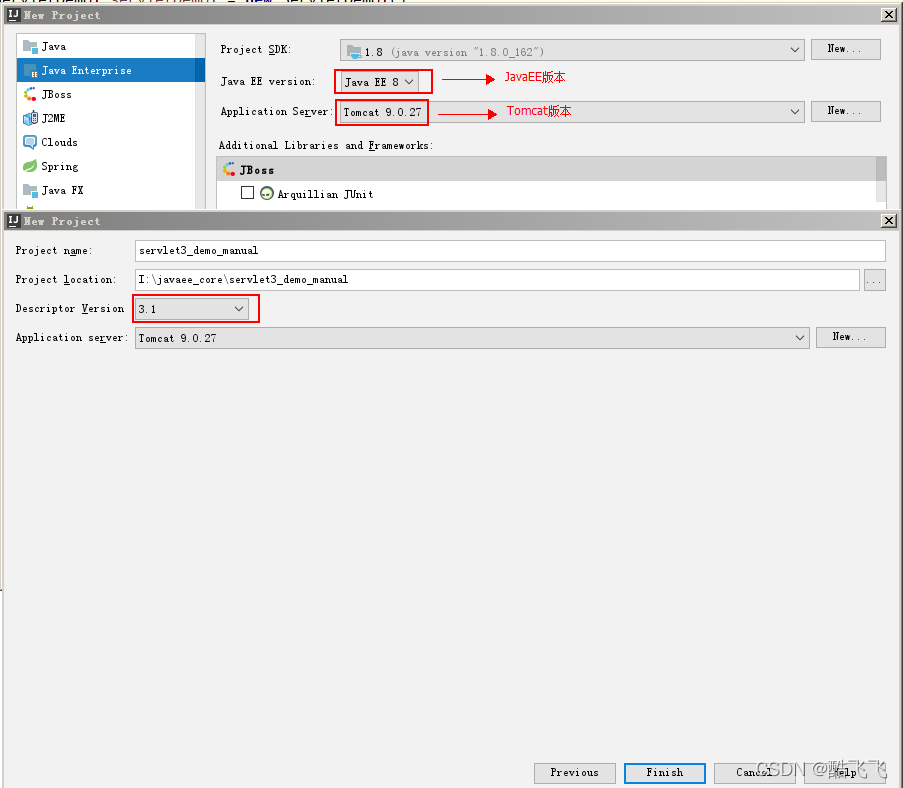903x788 pixels.
Task: Select the JBoss group header in frameworks list
Action: (x=546, y=169)
